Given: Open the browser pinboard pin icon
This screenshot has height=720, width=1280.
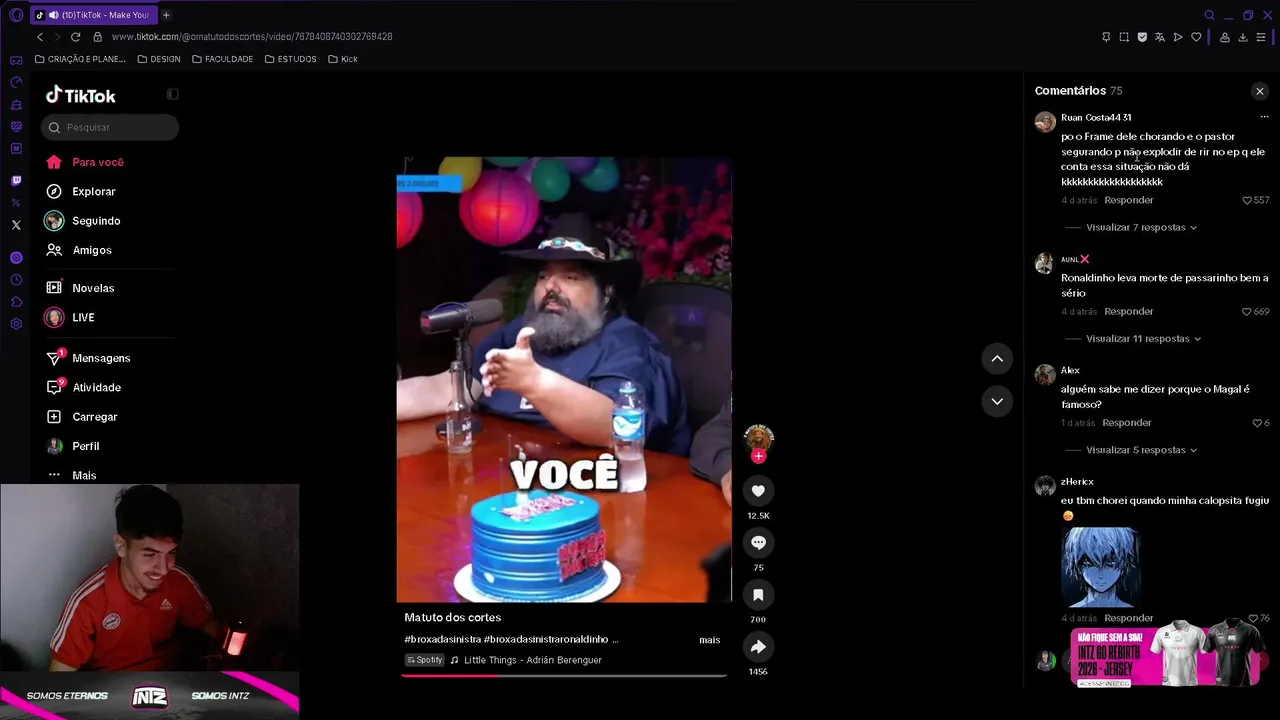Looking at the screenshot, I should [1106, 37].
